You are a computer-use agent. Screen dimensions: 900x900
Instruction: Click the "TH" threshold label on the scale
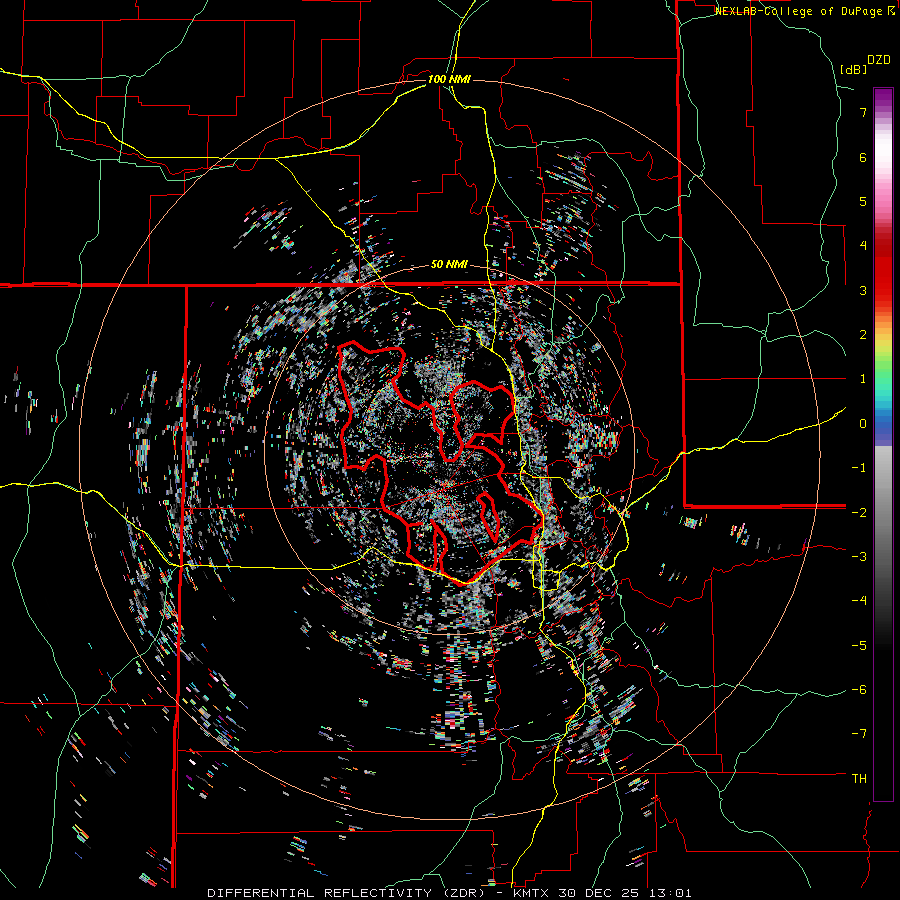[859, 779]
